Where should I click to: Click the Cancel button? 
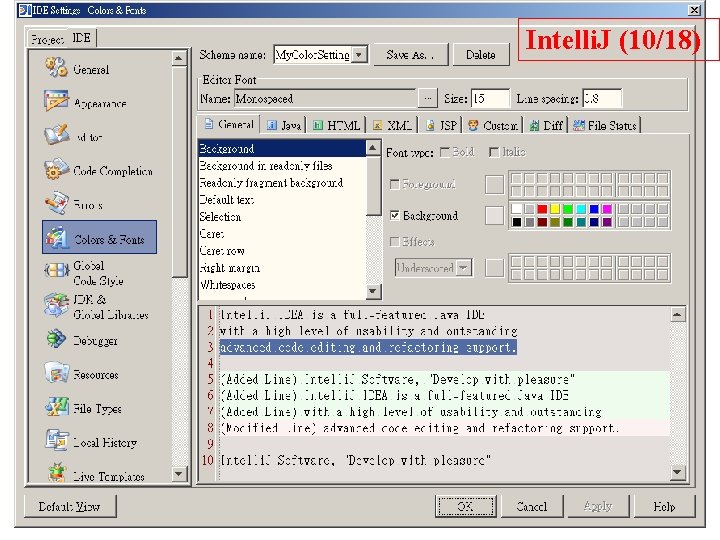[532, 506]
